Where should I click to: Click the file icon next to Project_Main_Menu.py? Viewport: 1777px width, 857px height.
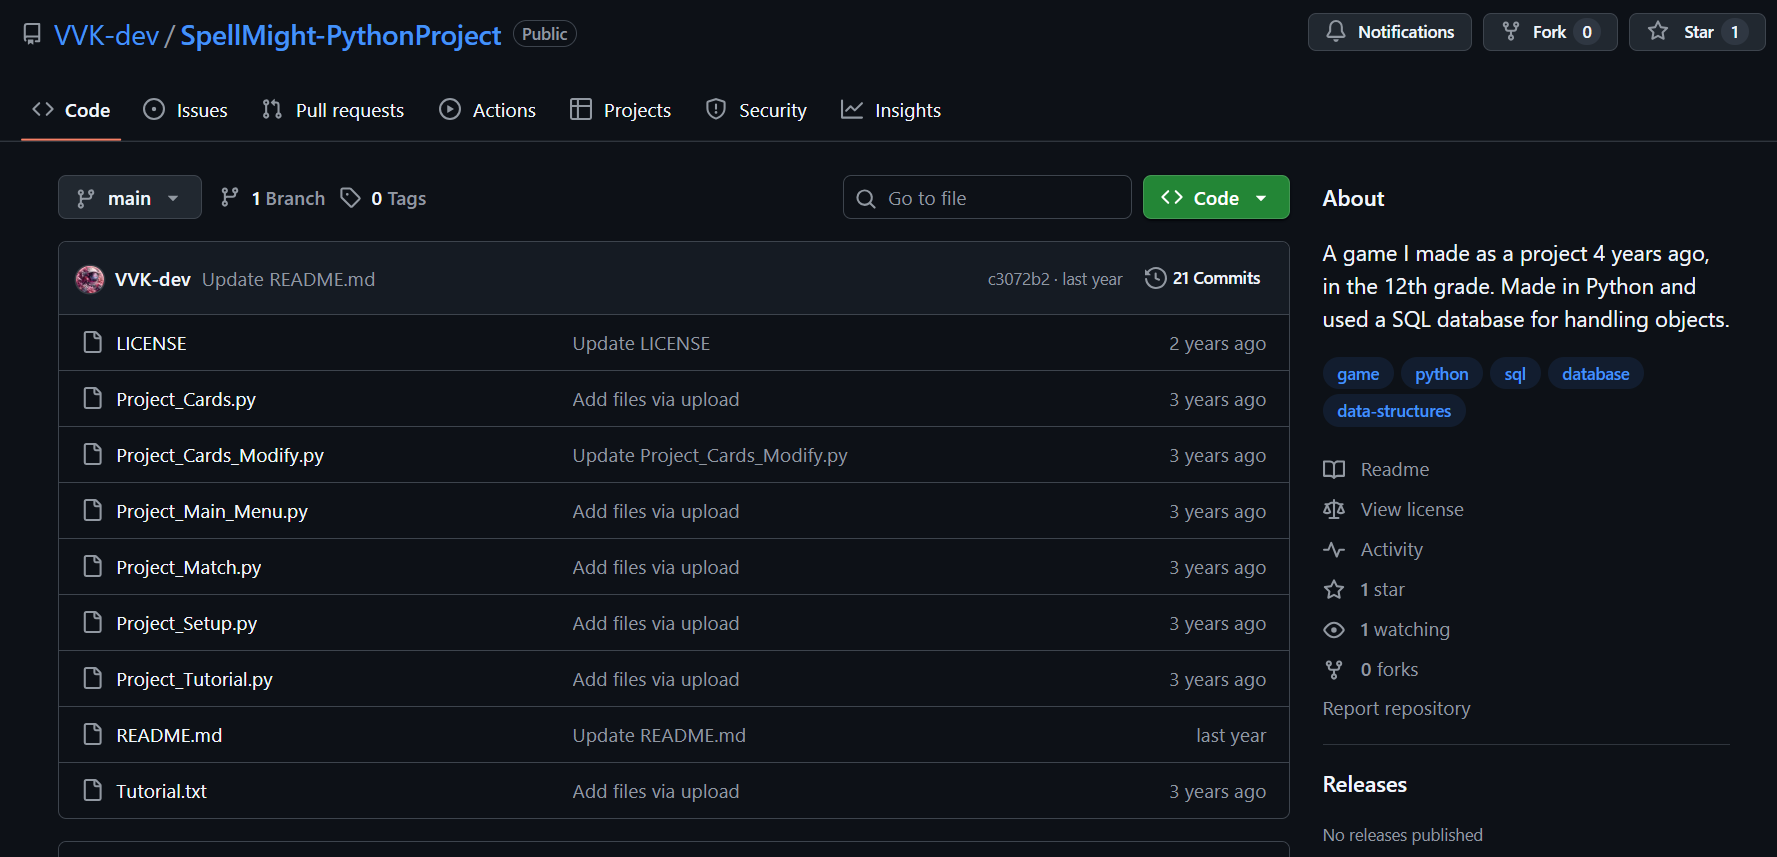pyautogui.click(x=93, y=511)
